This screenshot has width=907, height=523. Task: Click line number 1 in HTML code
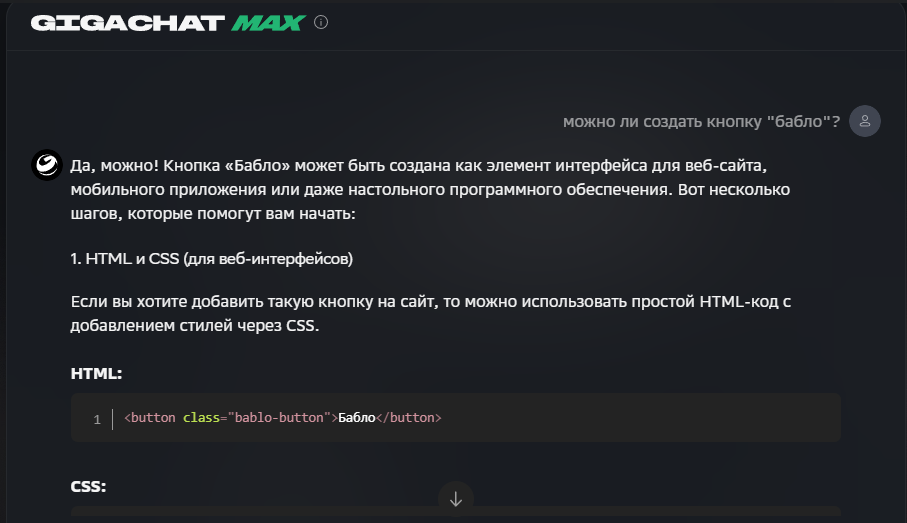click(97, 419)
